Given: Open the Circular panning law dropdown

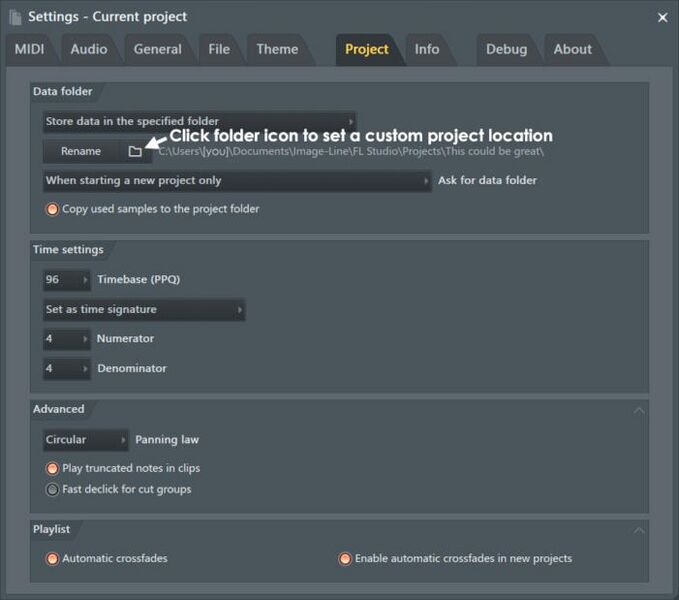Looking at the screenshot, I should 86,440.
